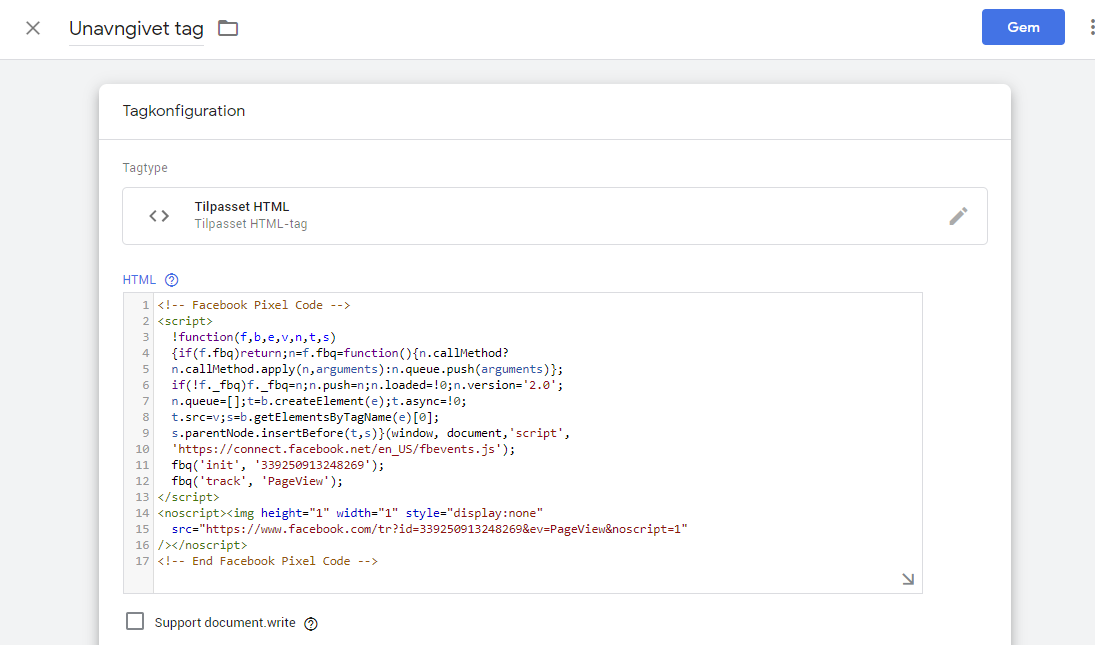This screenshot has height=645, width=1095.
Task: Select the Tilpasset HTML tag type title
Action: coord(242,207)
